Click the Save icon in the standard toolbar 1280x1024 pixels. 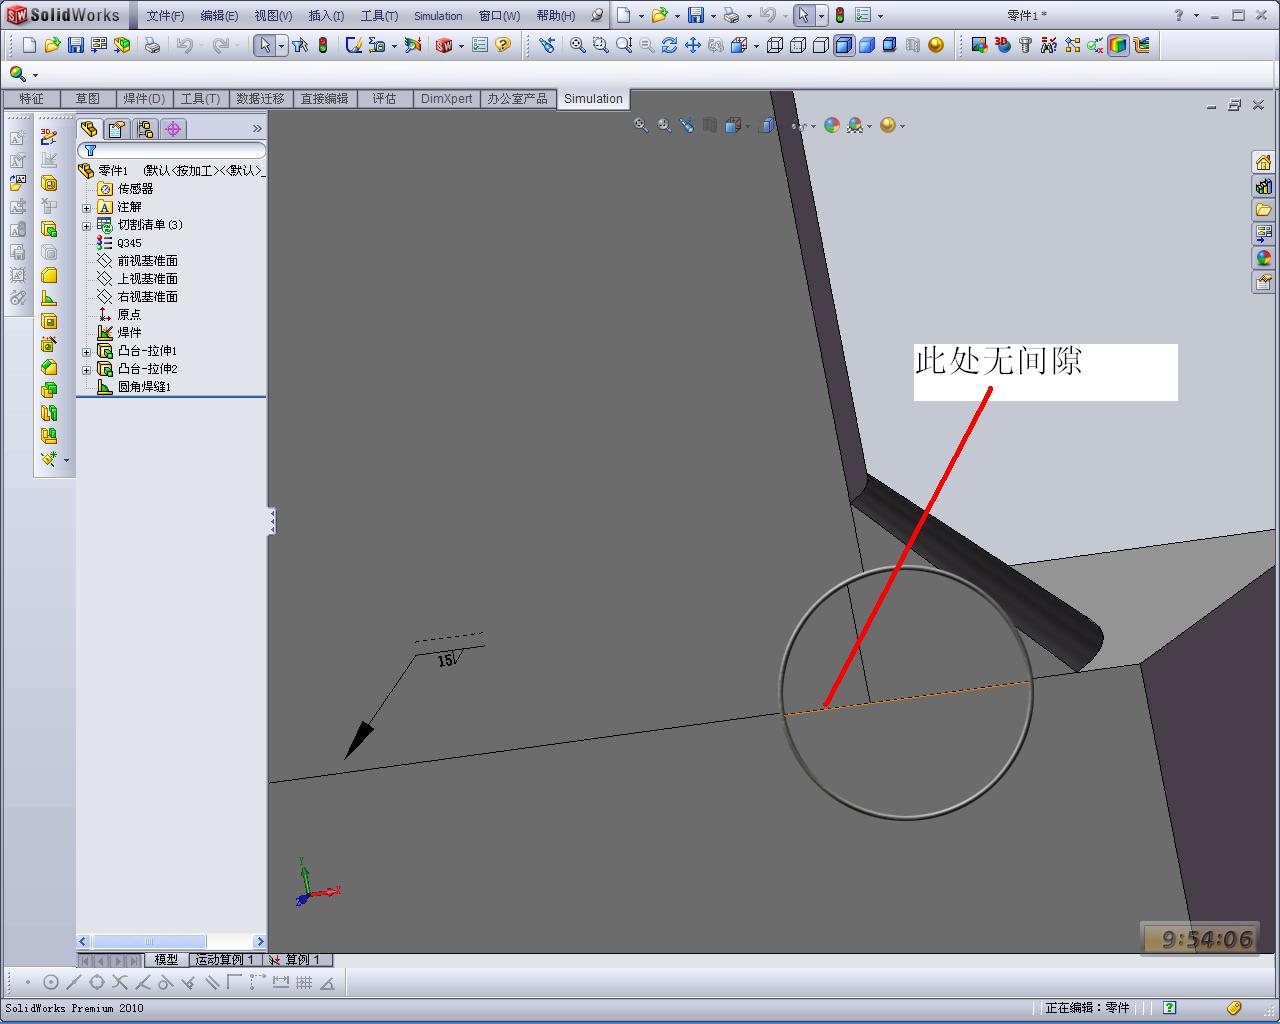(x=76, y=45)
